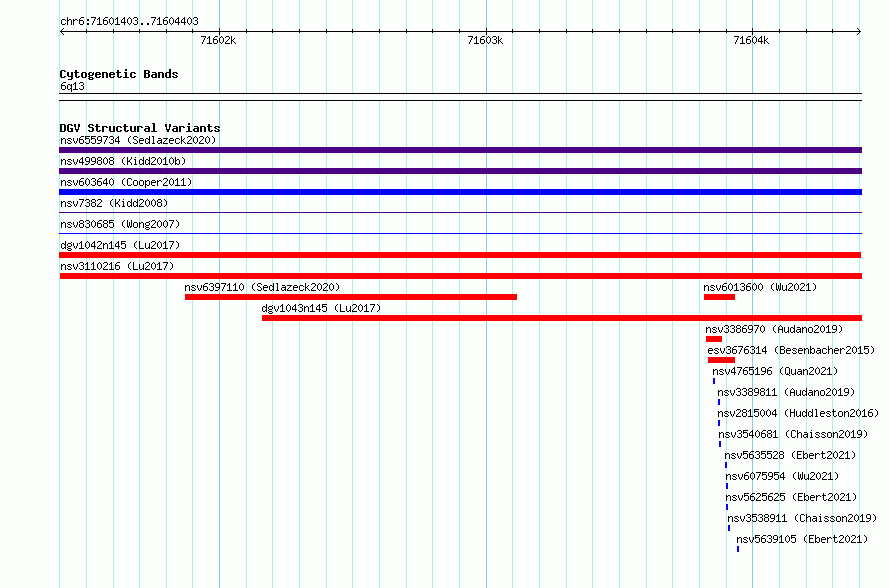Viewport: 890px width, 588px height.
Task: Select the nsv3540681 (Chaisson2019) label
Action: pos(794,434)
